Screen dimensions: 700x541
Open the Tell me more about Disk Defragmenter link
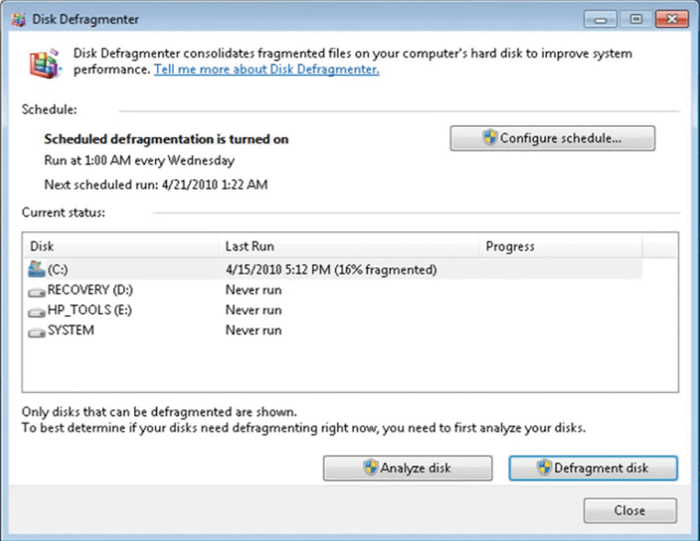point(266,69)
